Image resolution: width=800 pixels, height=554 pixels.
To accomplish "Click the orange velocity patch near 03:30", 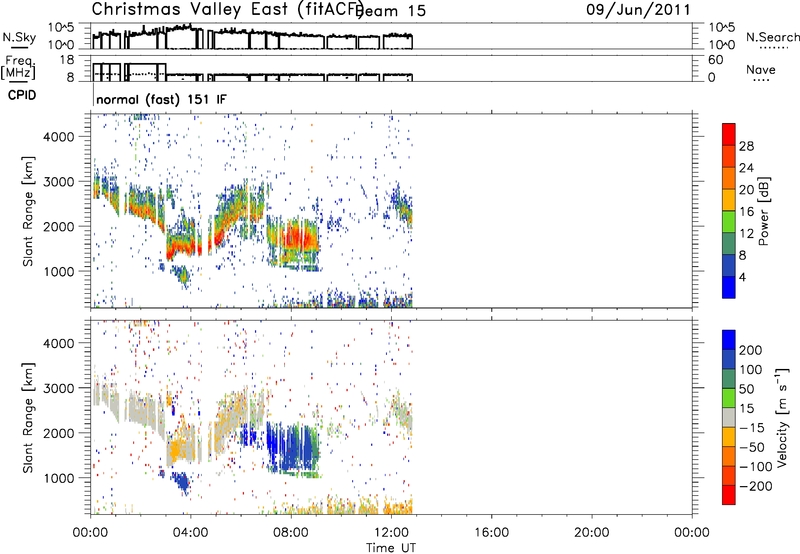I will (176, 450).
